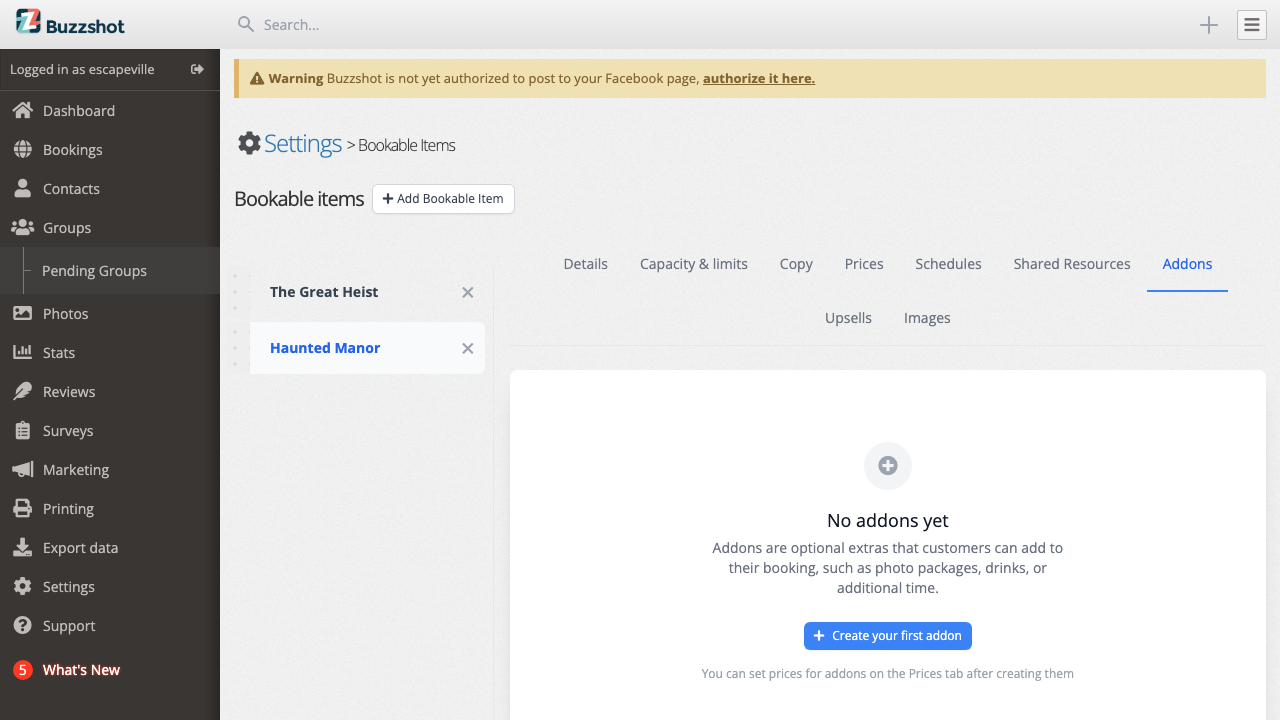Switch to the Images tab
1280x720 pixels.
point(927,318)
